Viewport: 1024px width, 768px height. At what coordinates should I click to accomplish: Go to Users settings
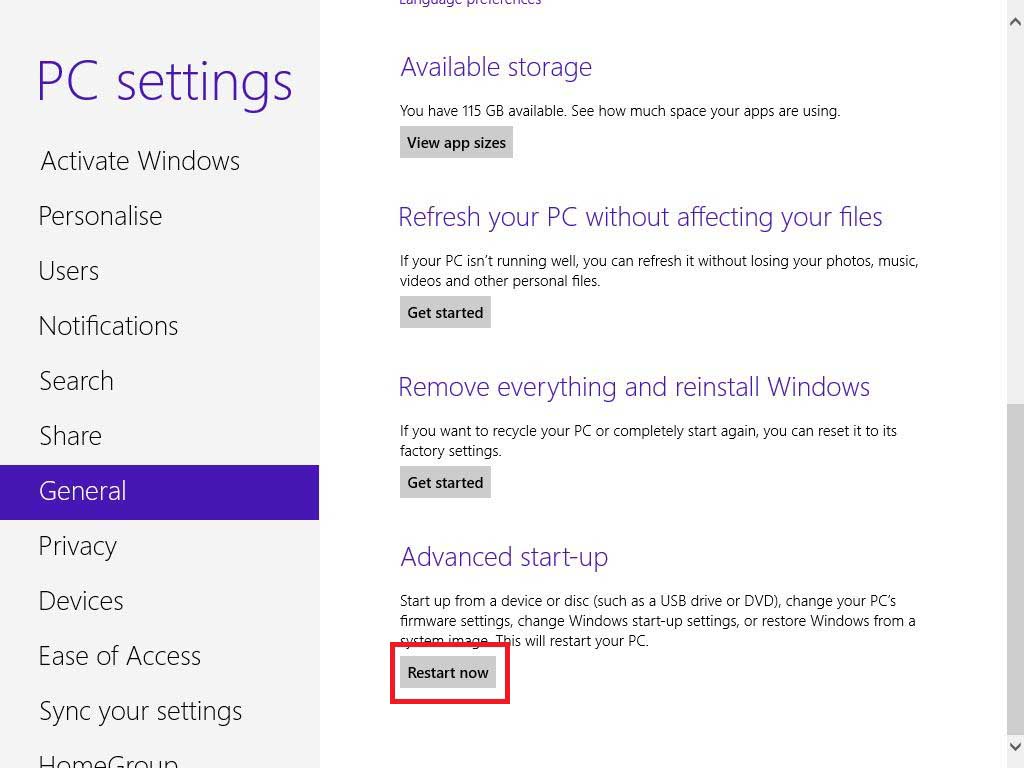tap(69, 271)
